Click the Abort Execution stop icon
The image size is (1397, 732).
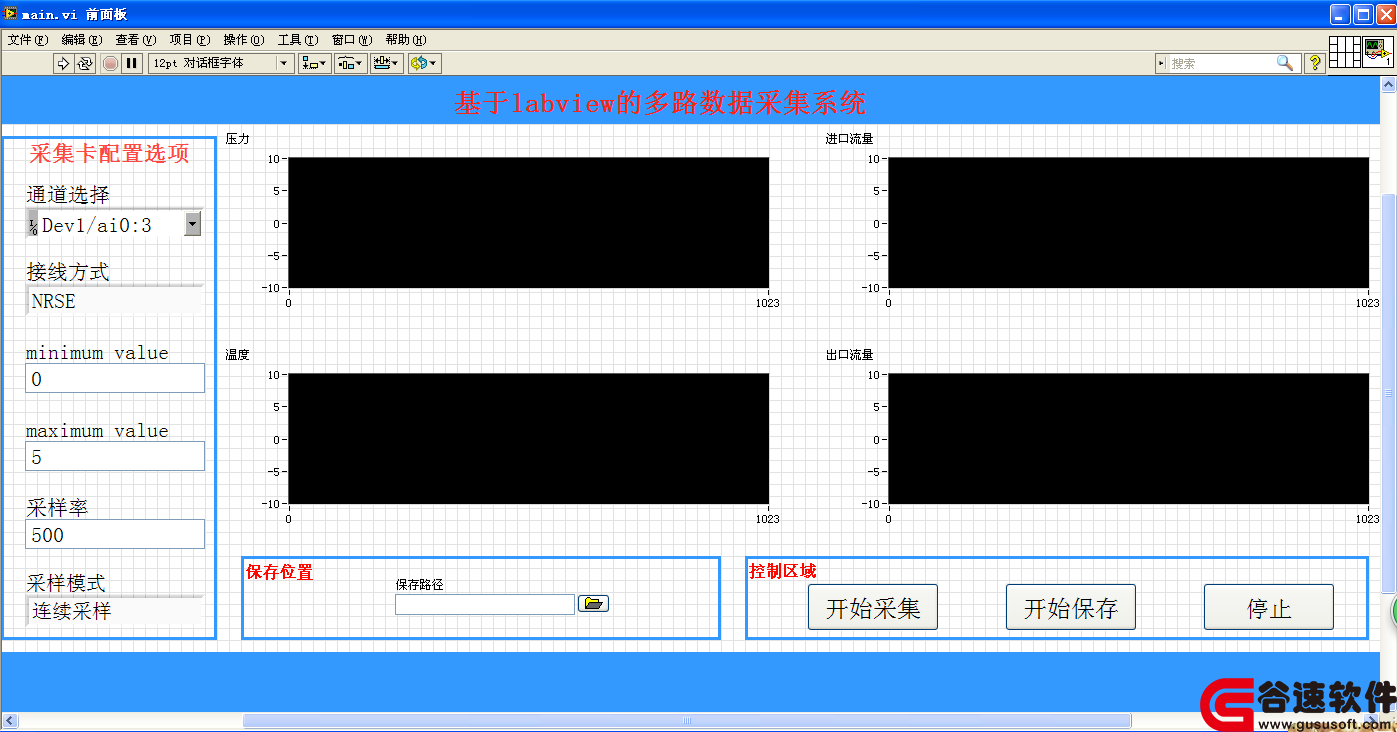(x=110, y=63)
